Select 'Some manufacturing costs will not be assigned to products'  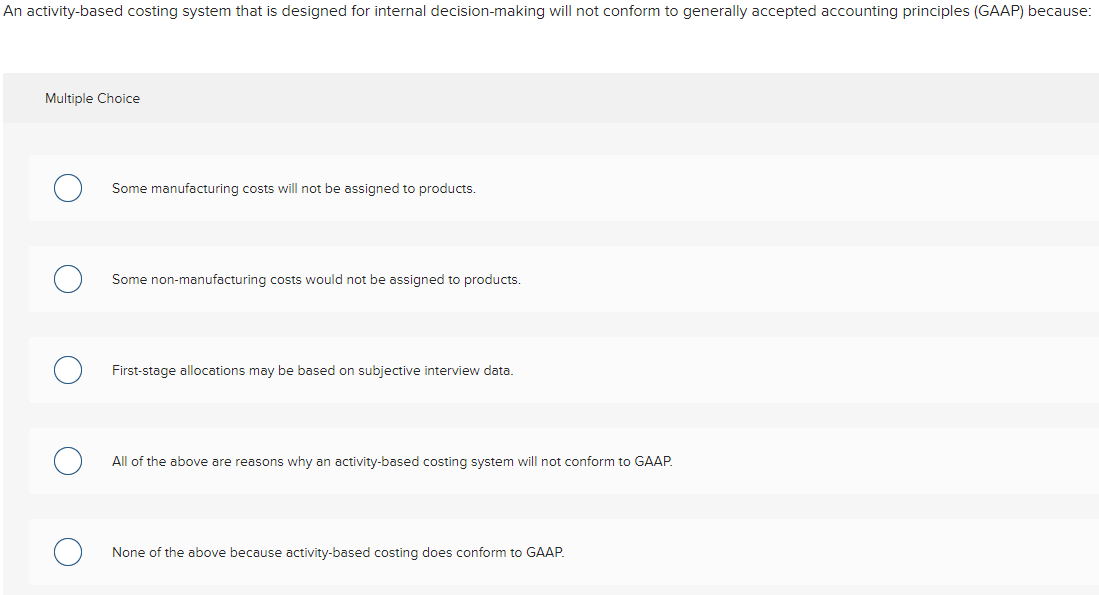[294, 188]
